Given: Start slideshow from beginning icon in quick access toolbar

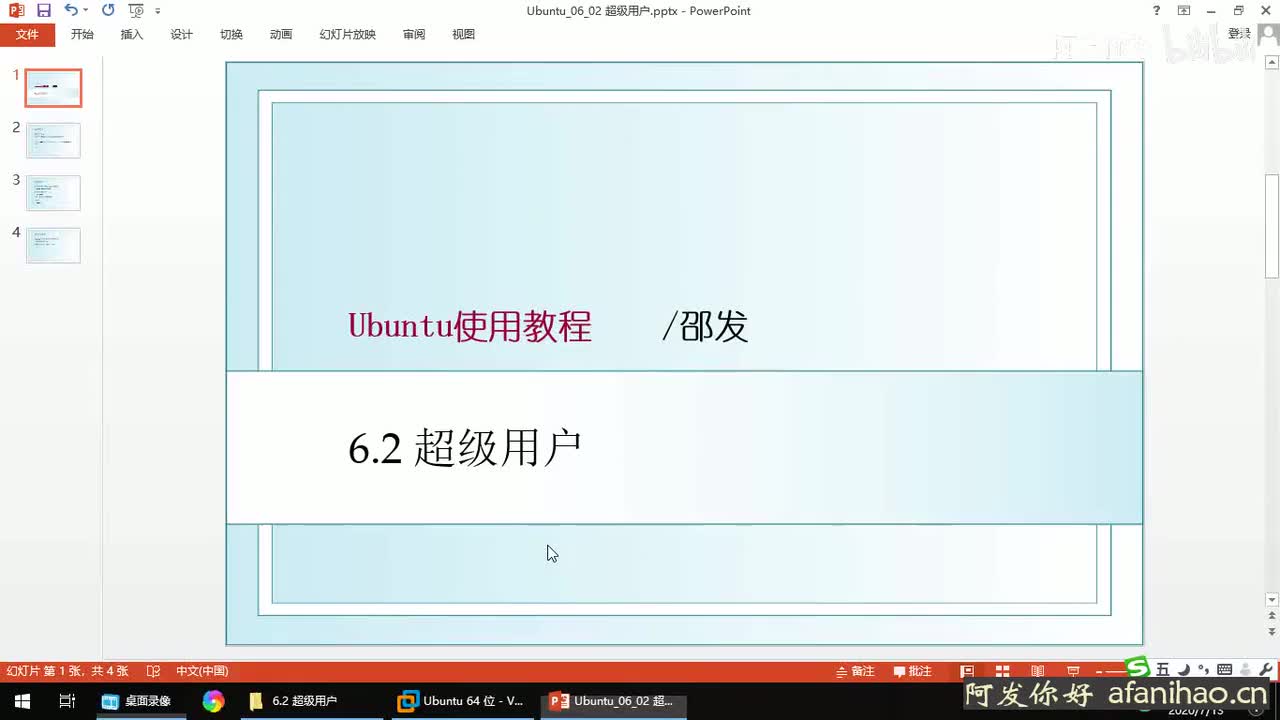Looking at the screenshot, I should [x=136, y=10].
